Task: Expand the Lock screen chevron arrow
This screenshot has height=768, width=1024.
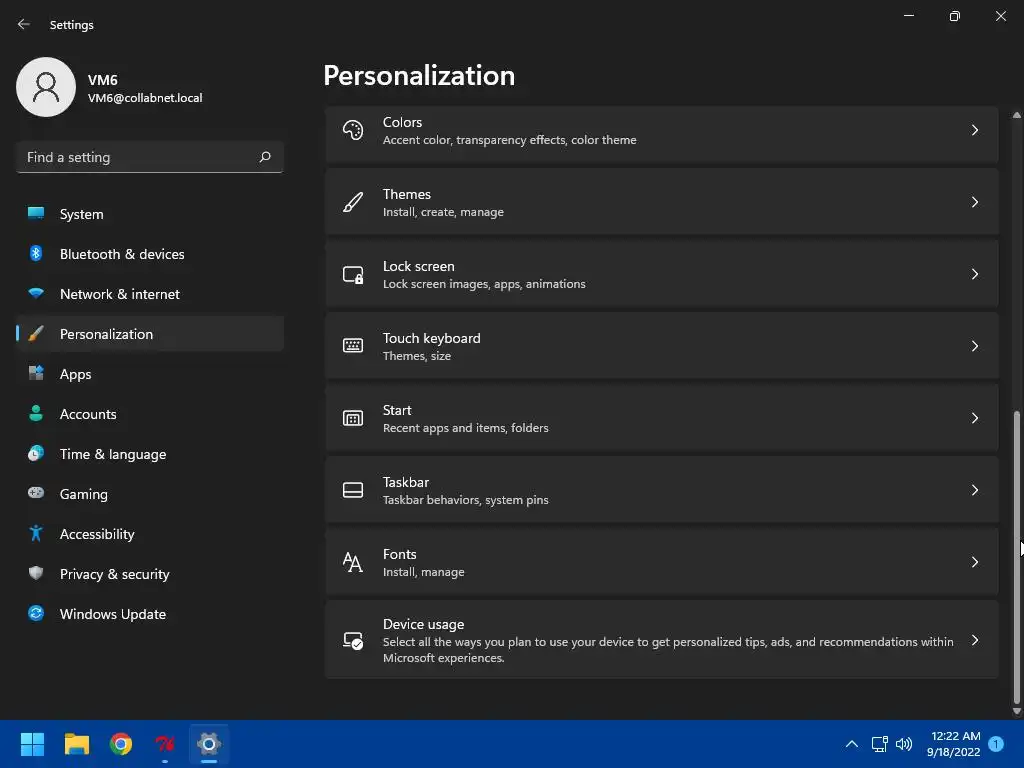Action: coord(974,274)
